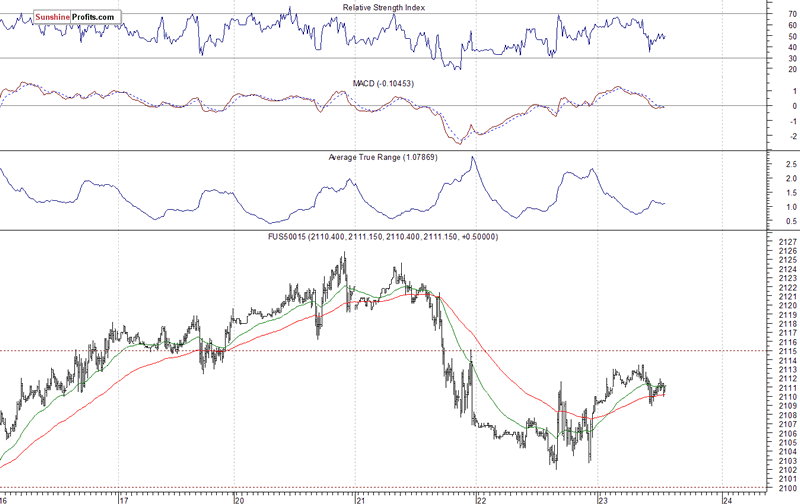The height and width of the screenshot is (504, 800).
Task: Click the price axis value 2127
Action: 788,242
